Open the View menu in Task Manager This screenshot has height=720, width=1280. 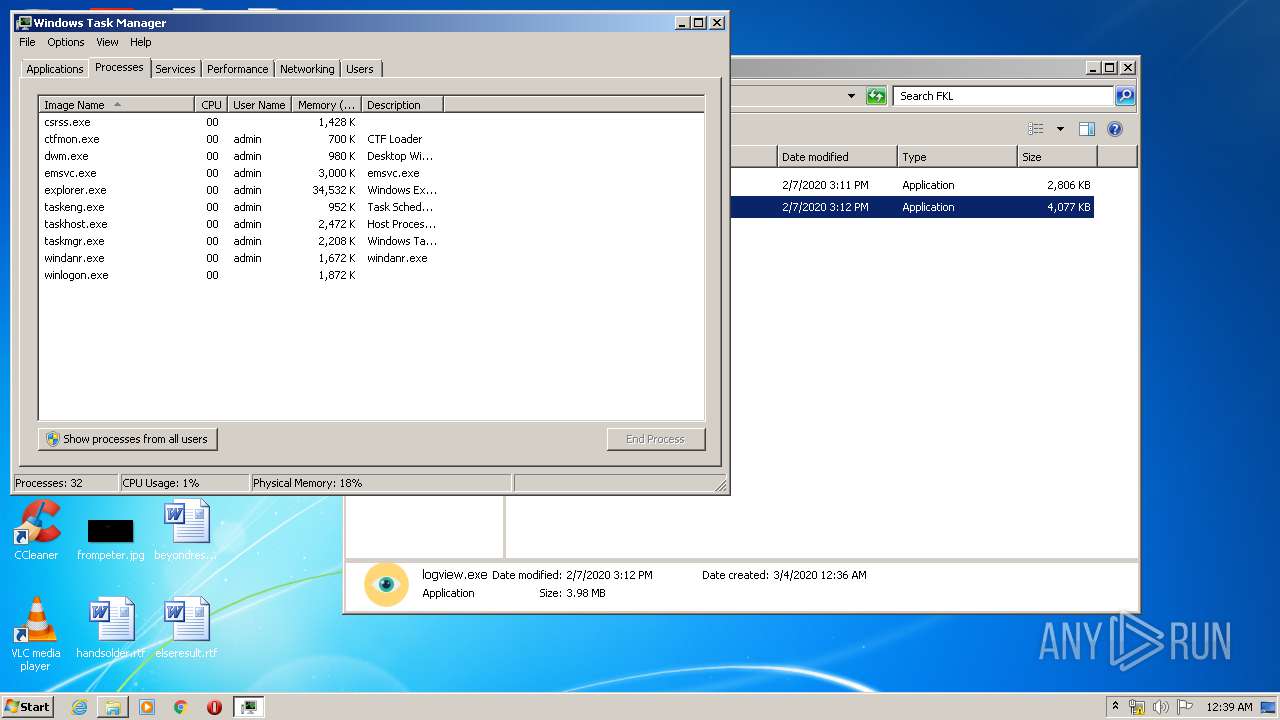coord(107,42)
